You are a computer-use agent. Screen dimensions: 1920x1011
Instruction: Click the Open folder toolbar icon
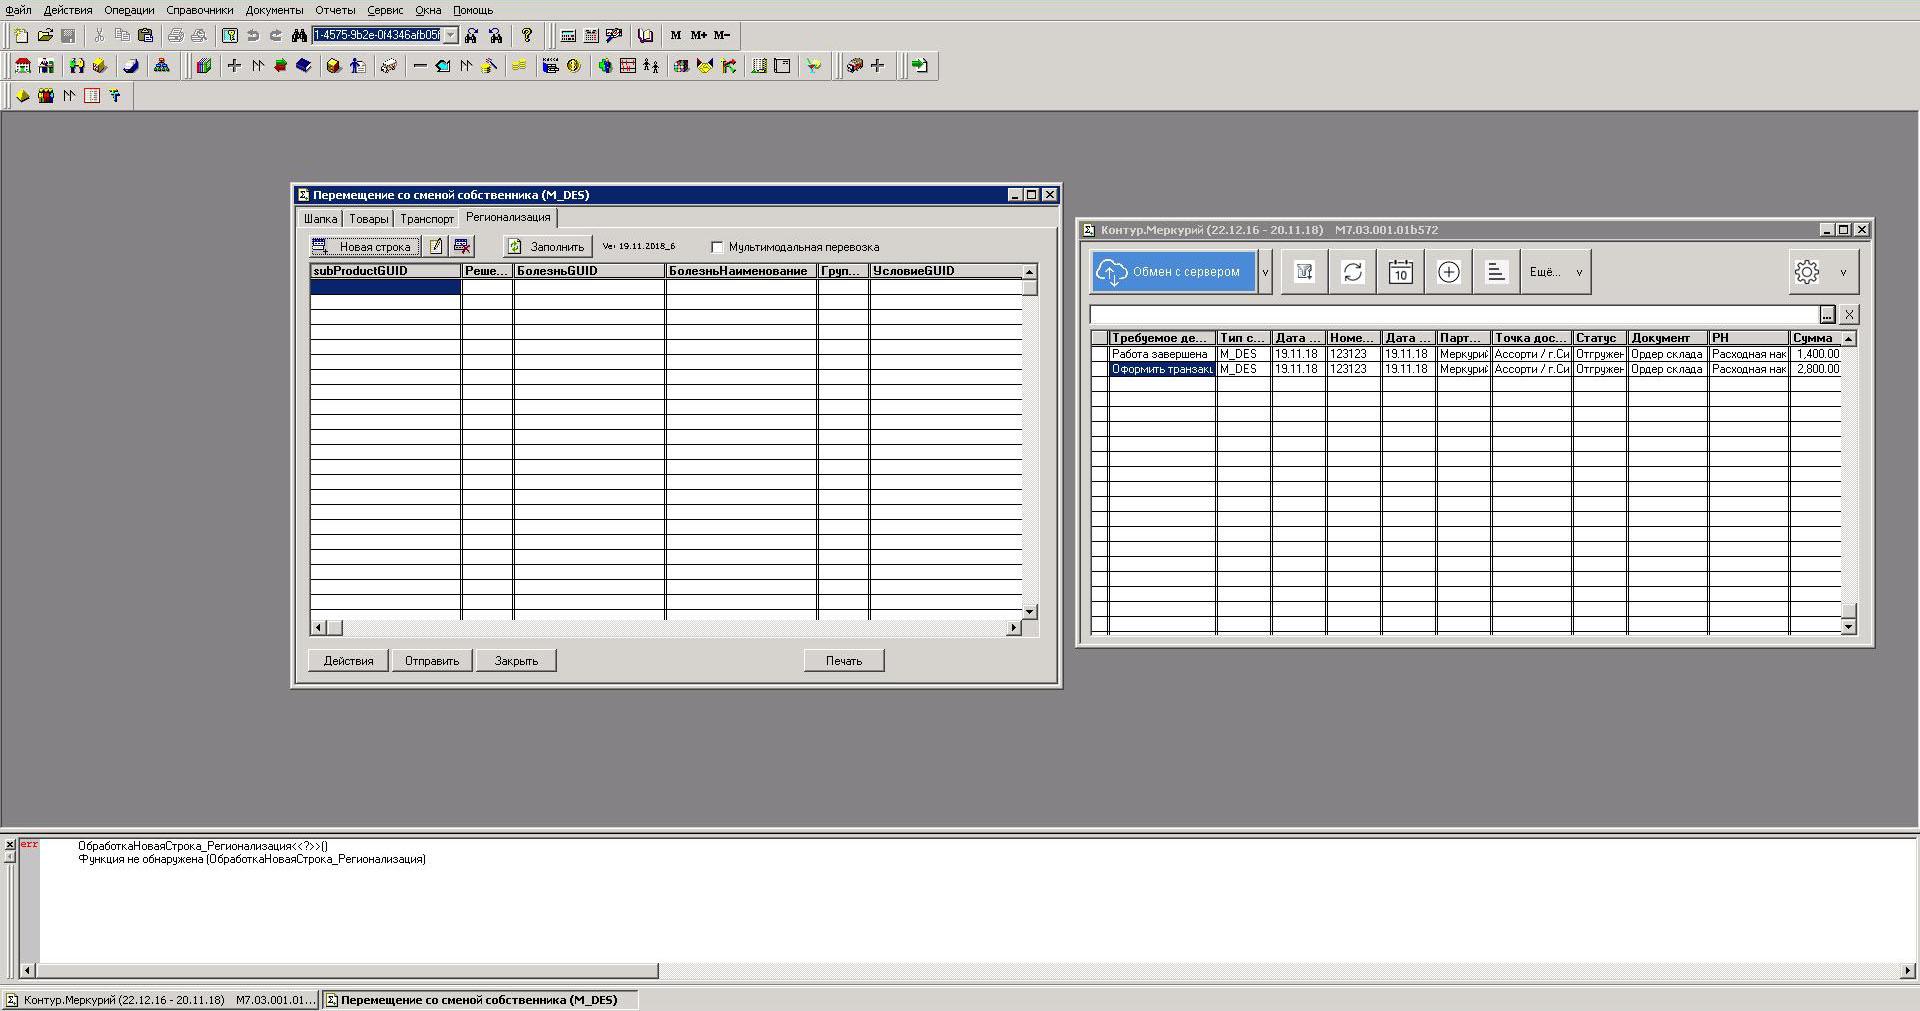tap(45, 35)
